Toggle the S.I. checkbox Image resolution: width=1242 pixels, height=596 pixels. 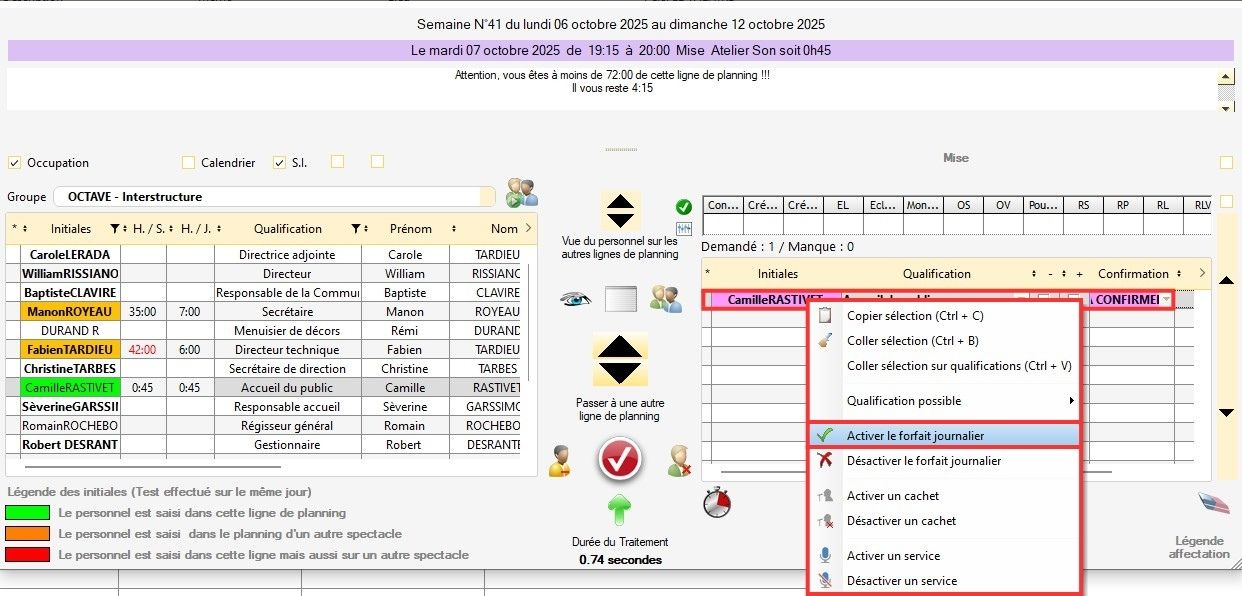(280, 163)
